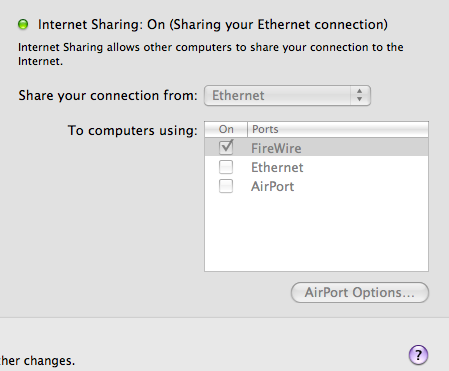Open help via the purple question mark
Screen dimensions: 449x371
[x=418, y=355]
